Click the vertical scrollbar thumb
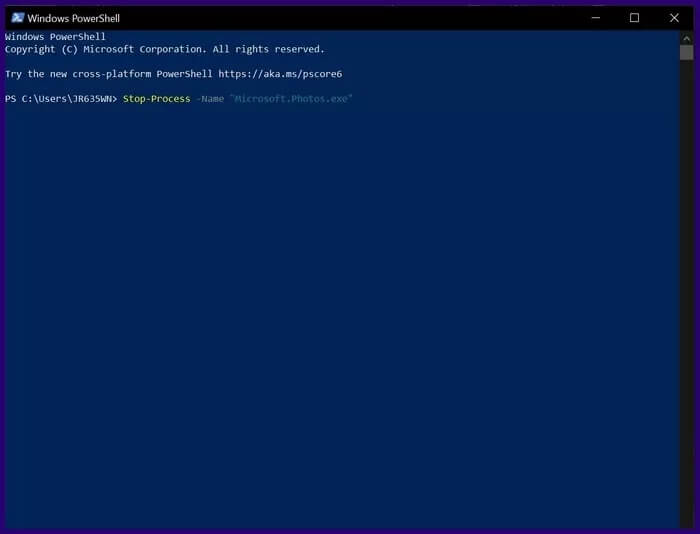700x534 pixels. [x=687, y=52]
